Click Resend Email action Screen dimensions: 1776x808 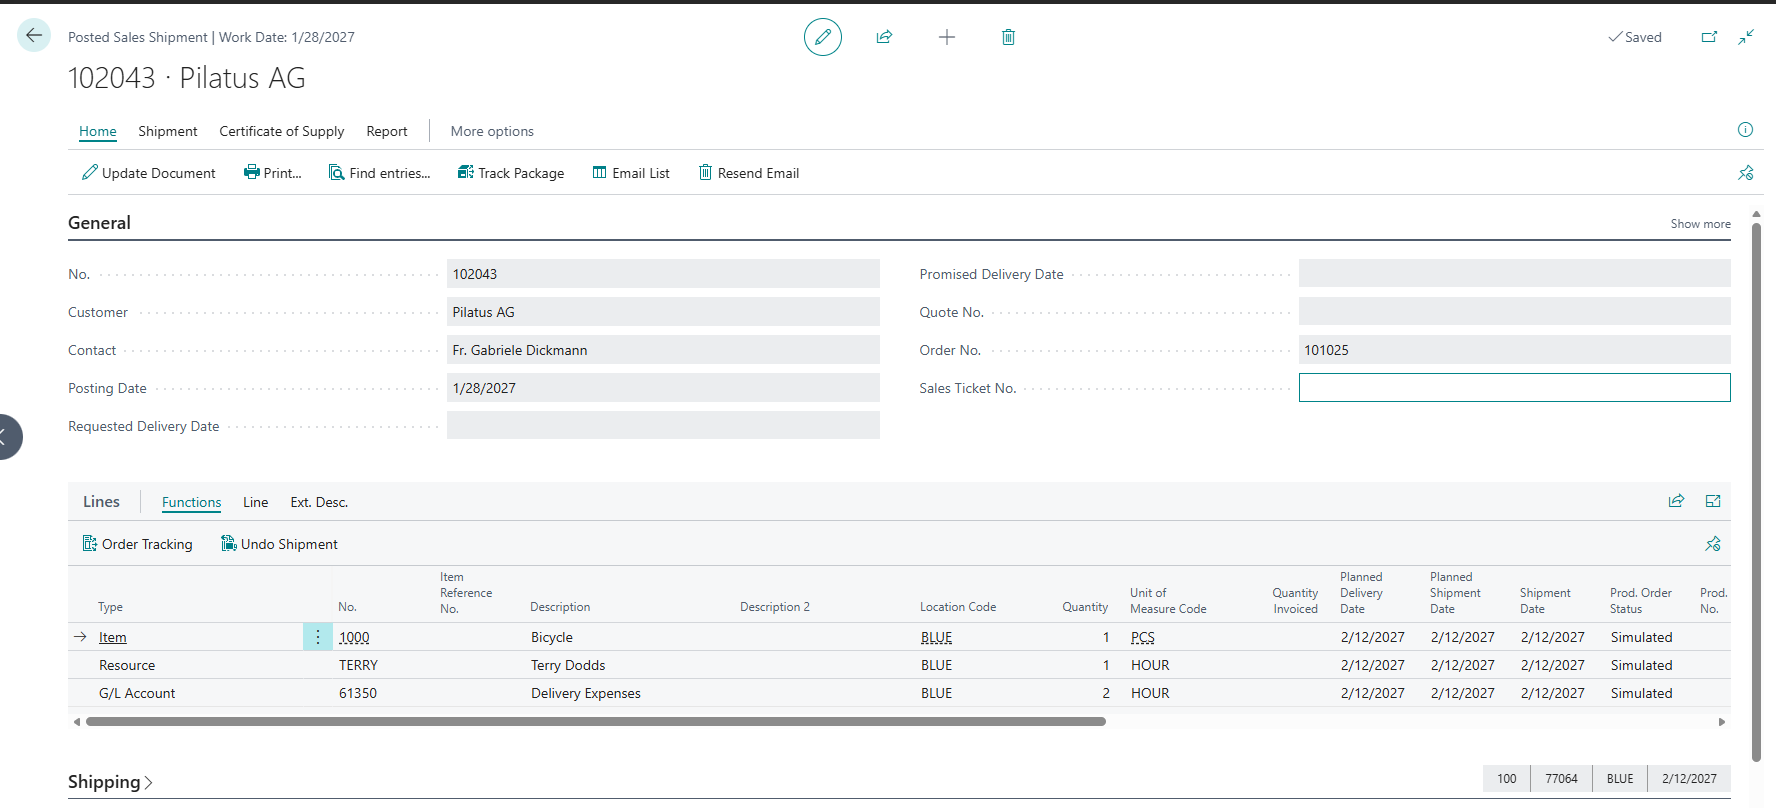click(749, 173)
